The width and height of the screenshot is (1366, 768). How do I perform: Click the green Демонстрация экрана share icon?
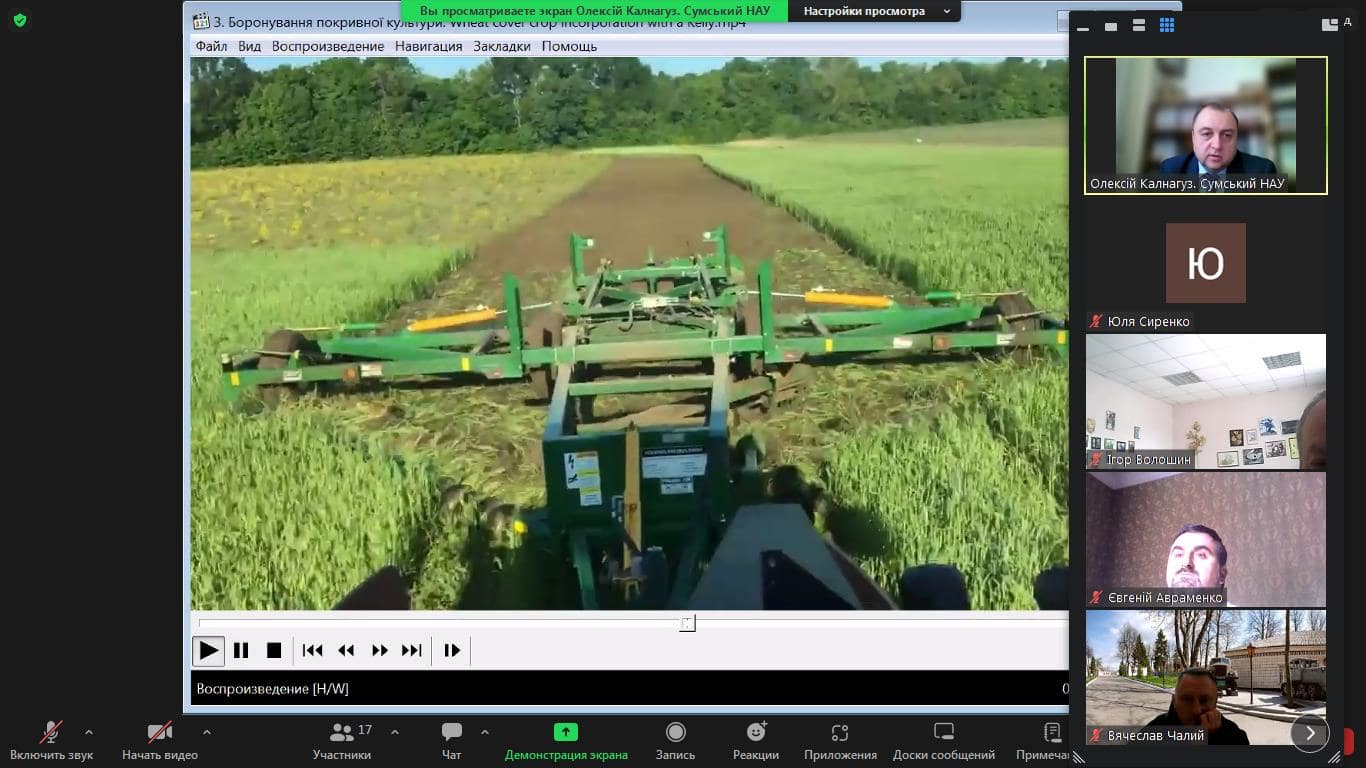[566, 732]
